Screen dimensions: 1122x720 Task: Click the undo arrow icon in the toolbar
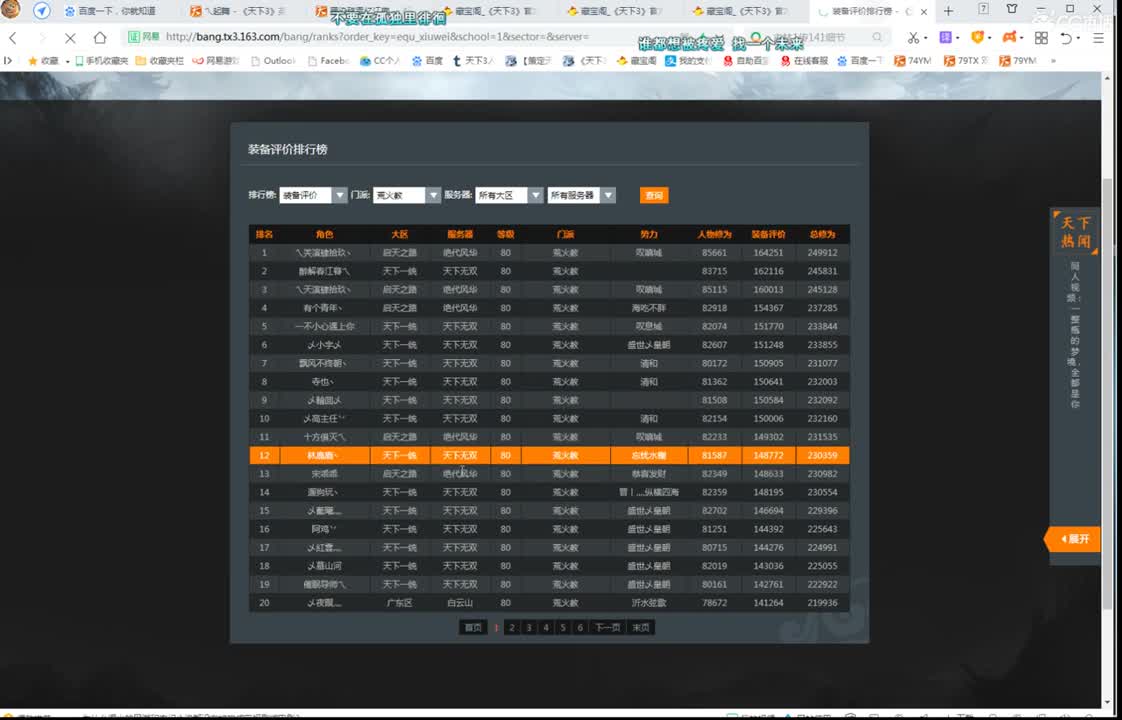pos(1067,38)
